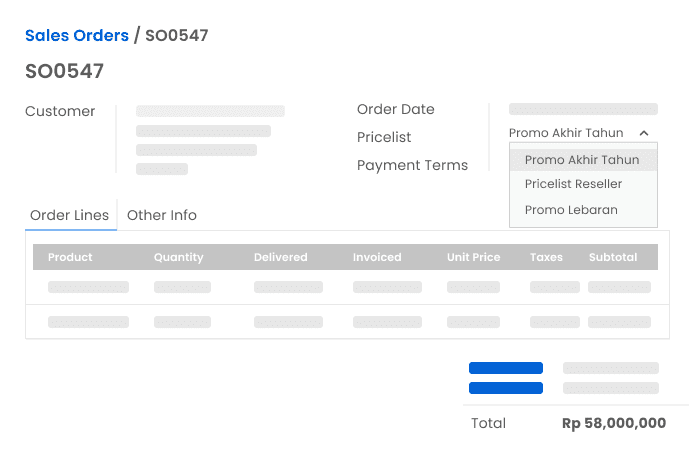Pick the Promo Lebaran pricelist
Screen dimensions: 689x453
[571, 210]
